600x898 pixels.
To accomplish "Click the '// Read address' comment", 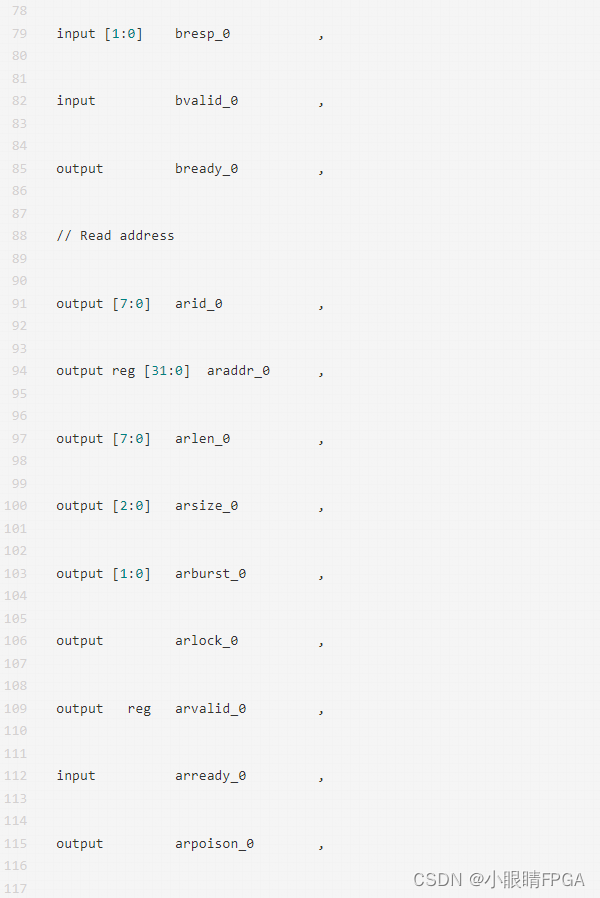I will [115, 235].
